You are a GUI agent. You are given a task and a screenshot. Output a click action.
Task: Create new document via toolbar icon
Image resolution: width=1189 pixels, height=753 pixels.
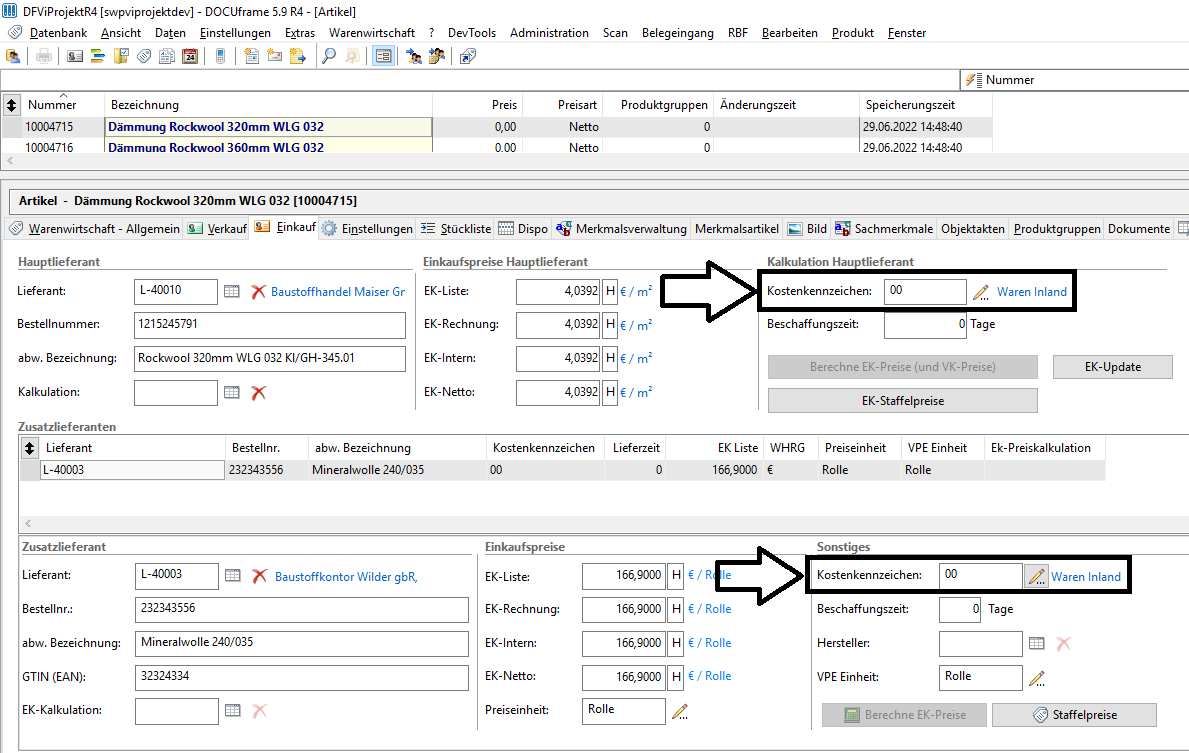tap(251, 56)
